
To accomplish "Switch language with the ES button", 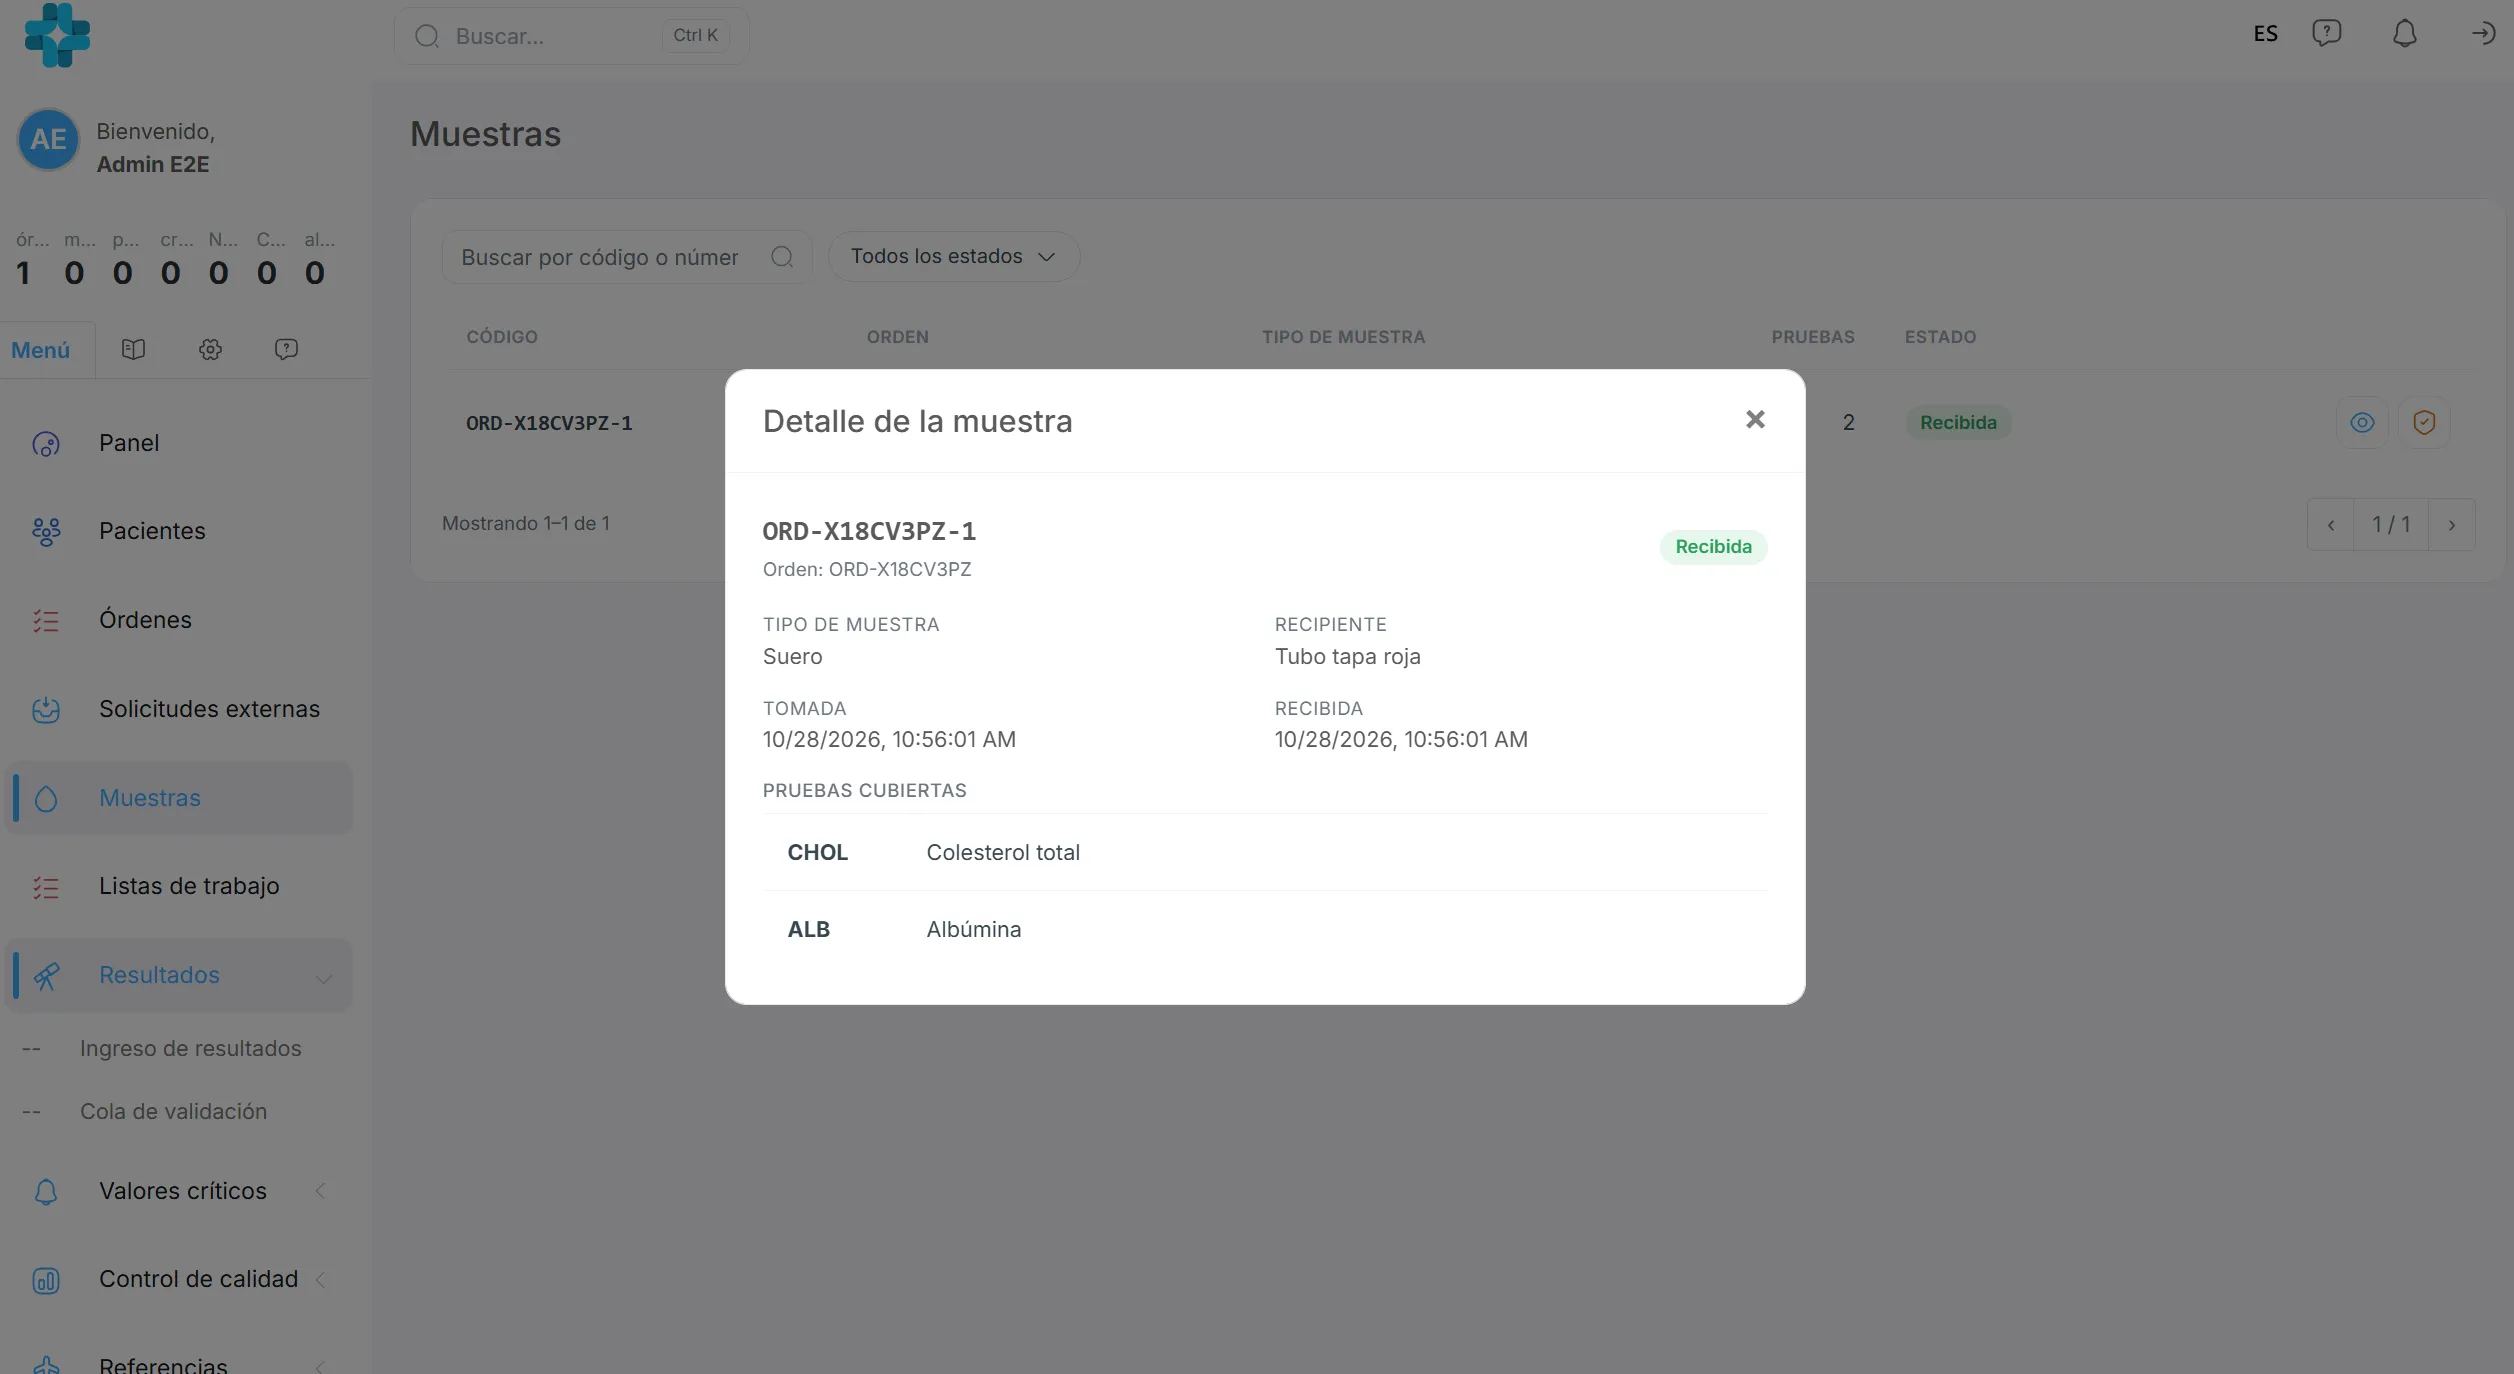I will (2265, 34).
